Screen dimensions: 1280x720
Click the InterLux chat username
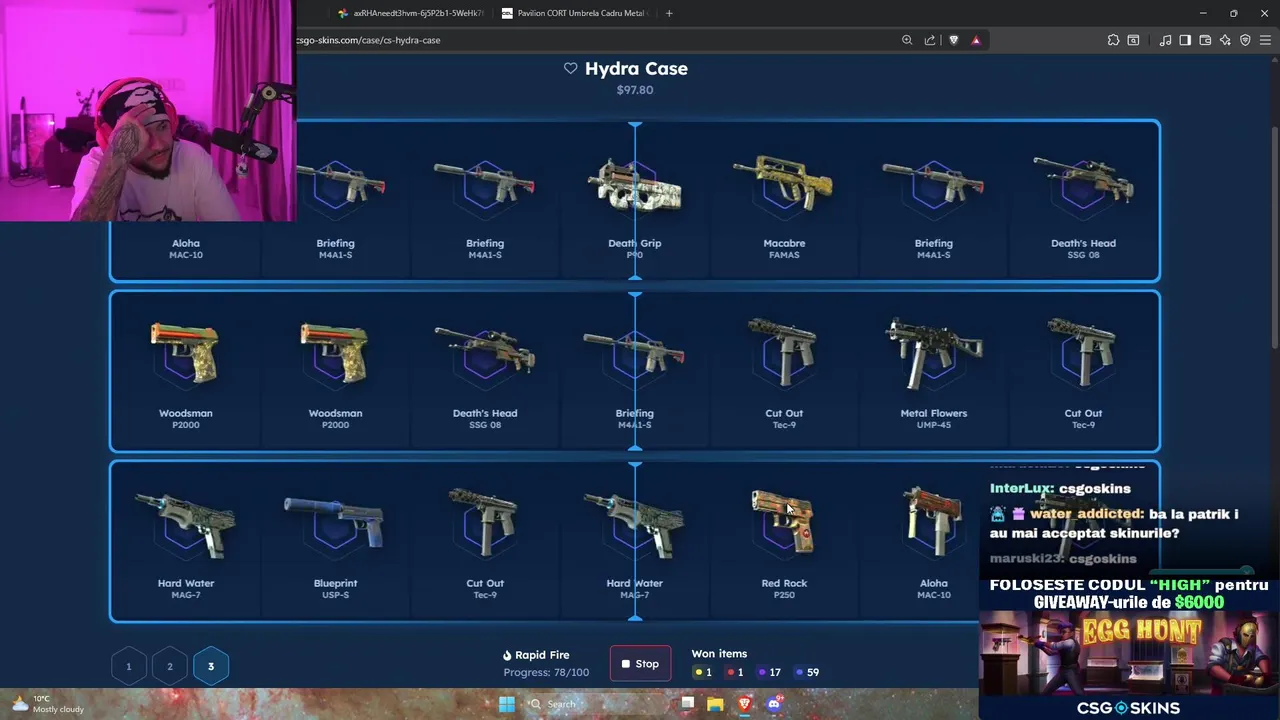pyautogui.click(x=1021, y=488)
